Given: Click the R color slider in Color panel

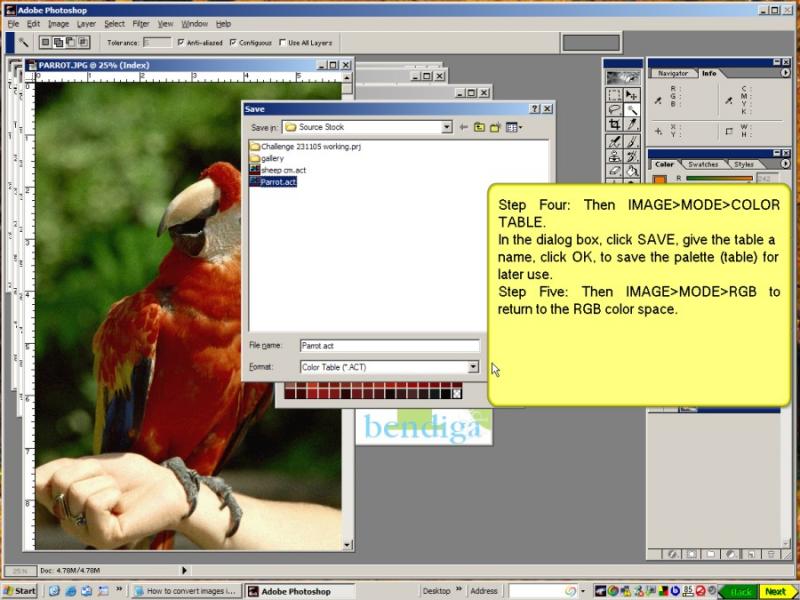Looking at the screenshot, I should [719, 178].
